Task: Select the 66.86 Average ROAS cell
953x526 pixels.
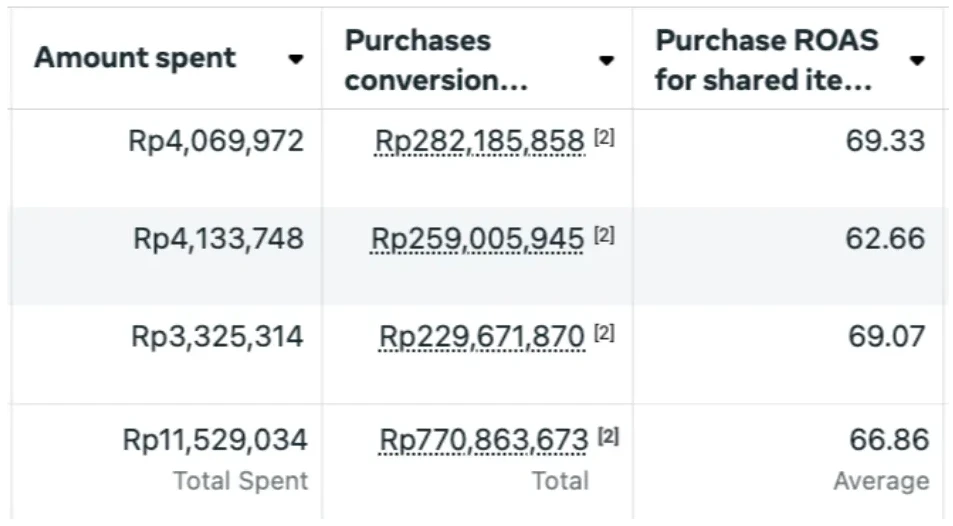Action: pyautogui.click(x=888, y=439)
